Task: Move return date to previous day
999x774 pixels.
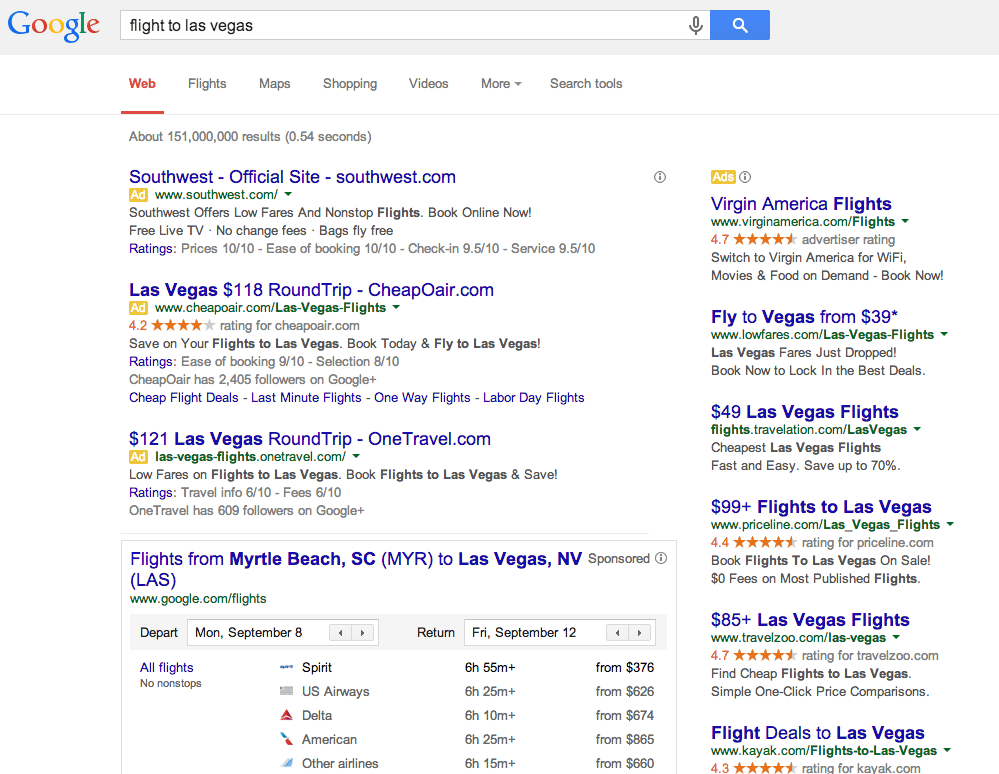Action: click(617, 633)
